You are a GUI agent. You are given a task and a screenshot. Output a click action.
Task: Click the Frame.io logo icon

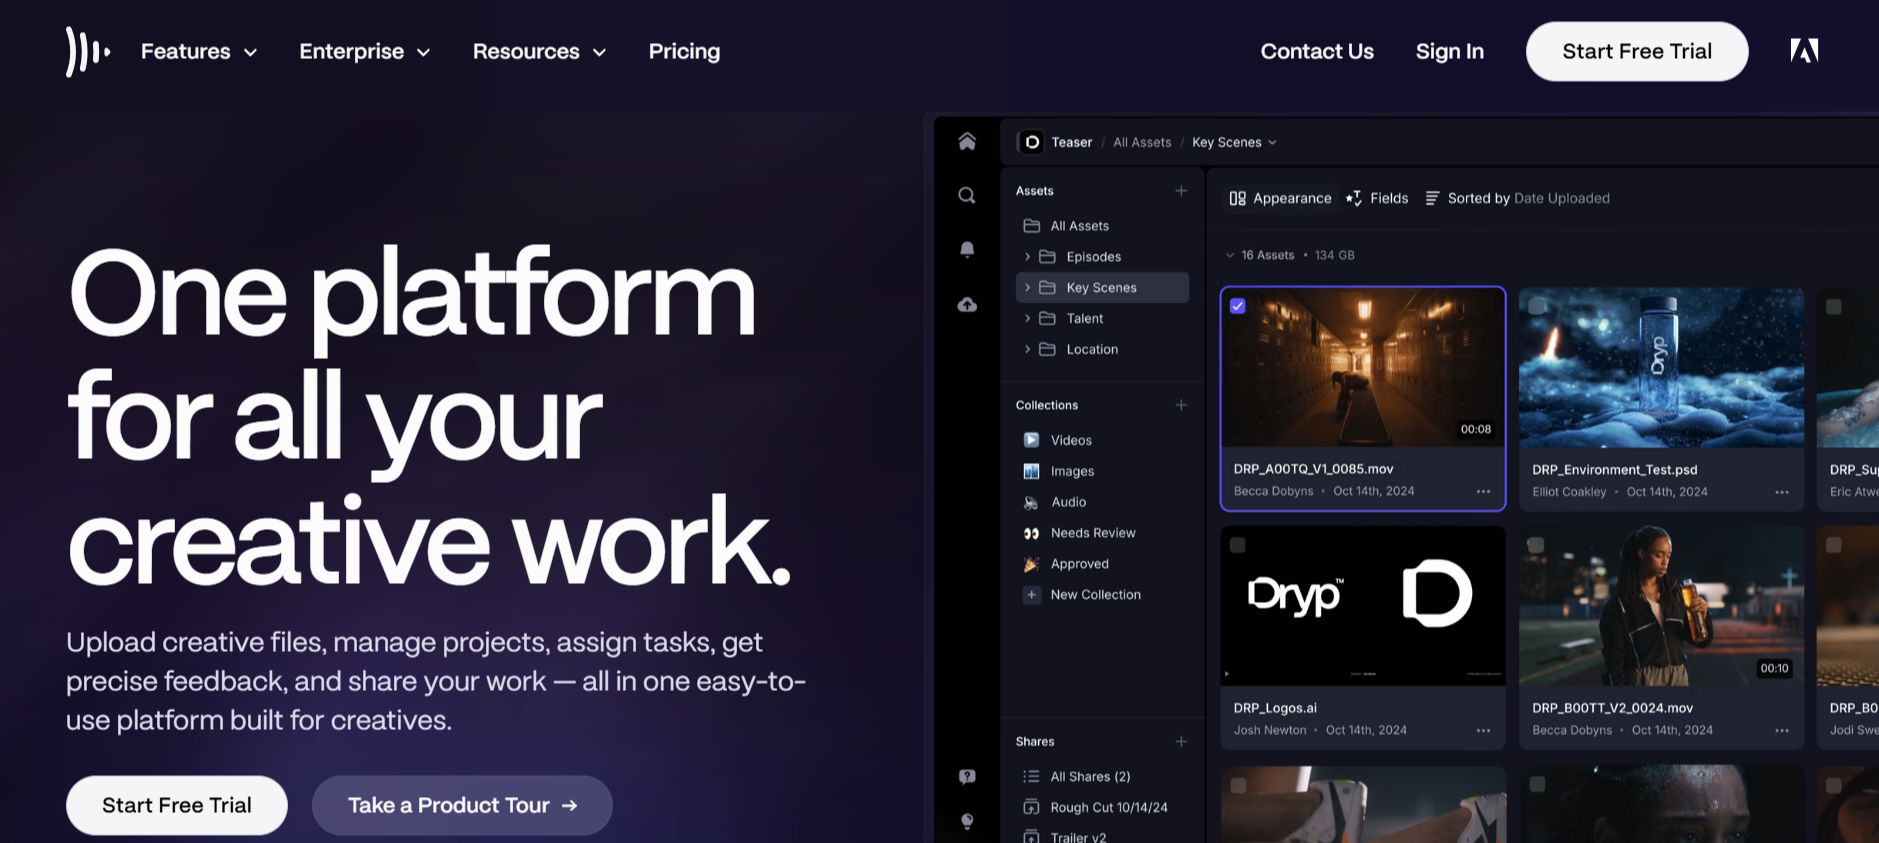[88, 51]
